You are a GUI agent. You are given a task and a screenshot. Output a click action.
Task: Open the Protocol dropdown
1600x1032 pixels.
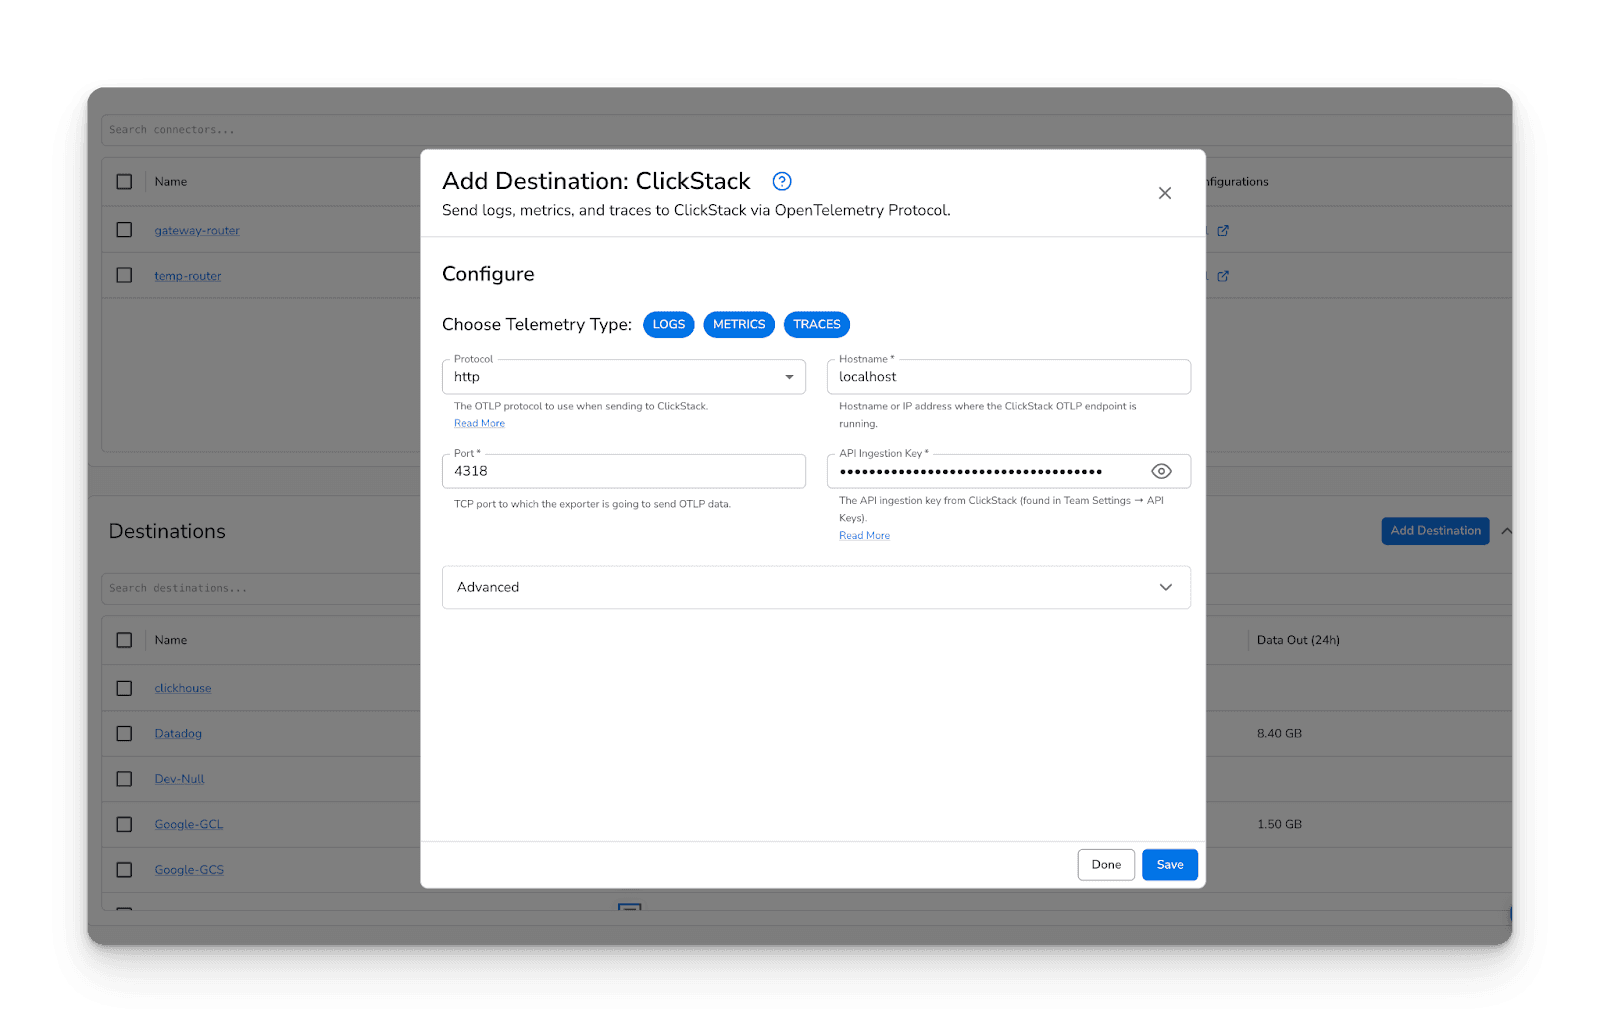(x=623, y=377)
